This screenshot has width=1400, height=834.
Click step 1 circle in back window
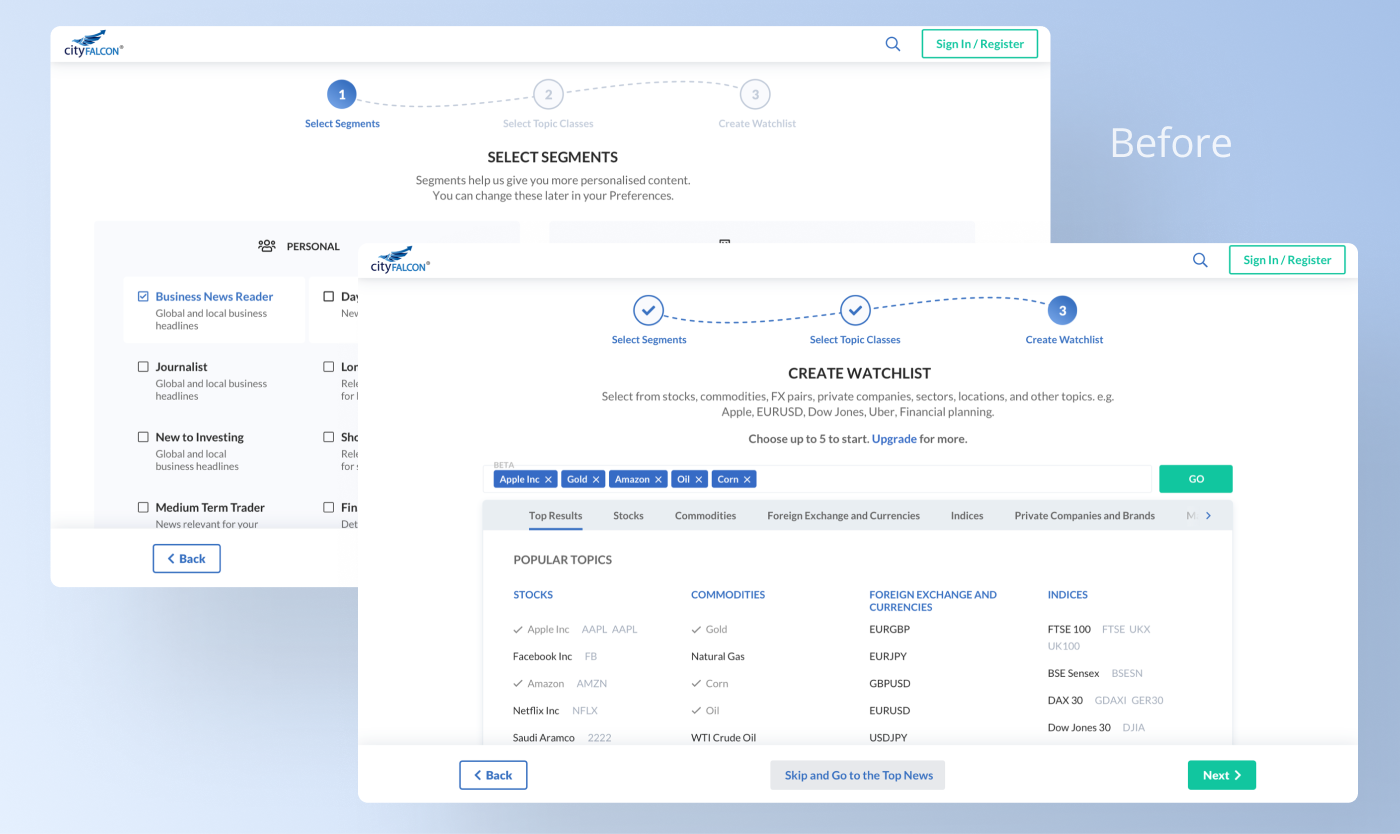[342, 95]
